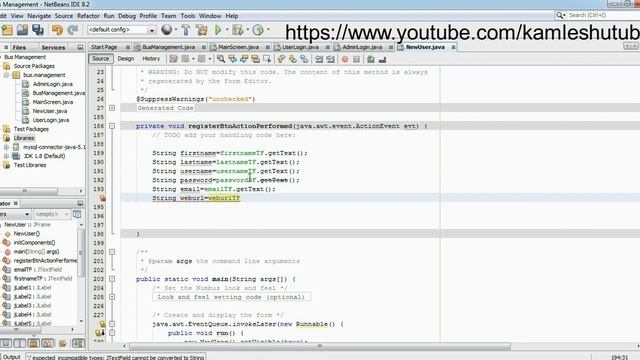Image resolution: width=640 pixels, height=360 pixels.
Task: Open the Tools menu
Action: point(188,16)
